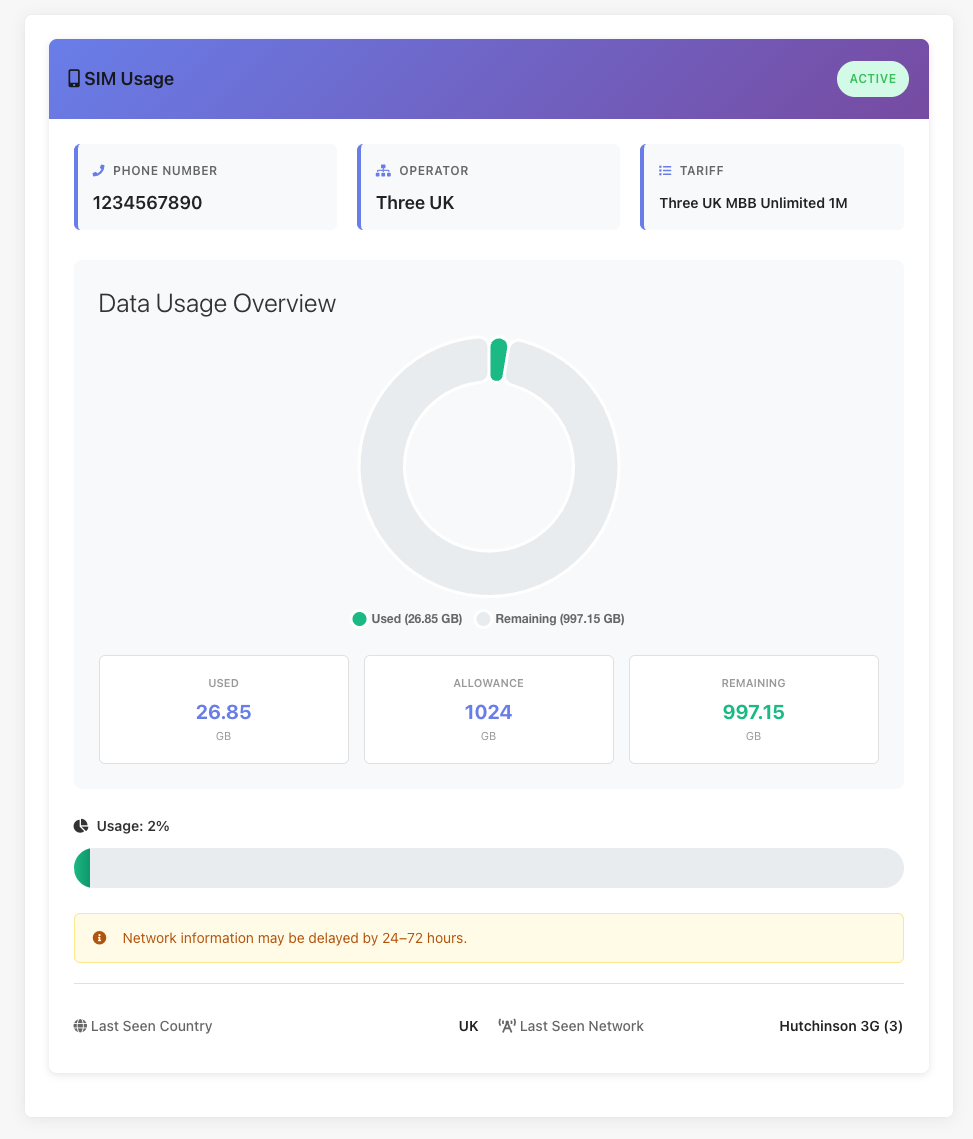Click the ACTIVE status badge

tap(873, 78)
